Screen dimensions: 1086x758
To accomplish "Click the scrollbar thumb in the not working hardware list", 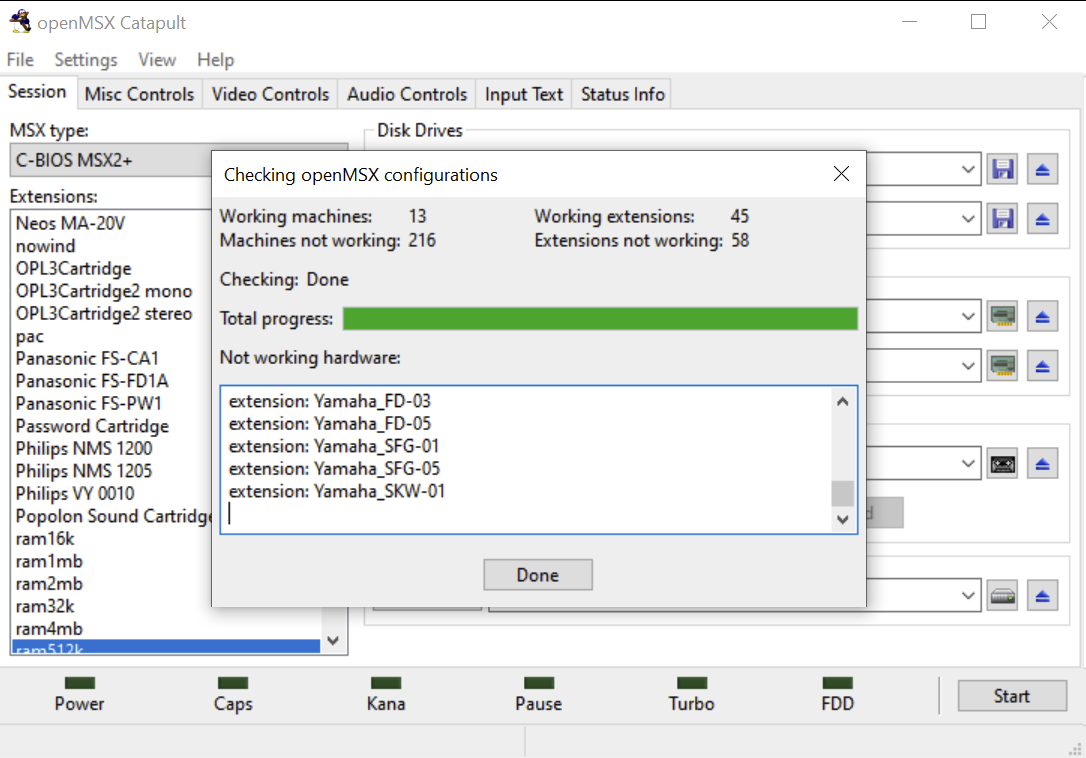I will point(842,493).
